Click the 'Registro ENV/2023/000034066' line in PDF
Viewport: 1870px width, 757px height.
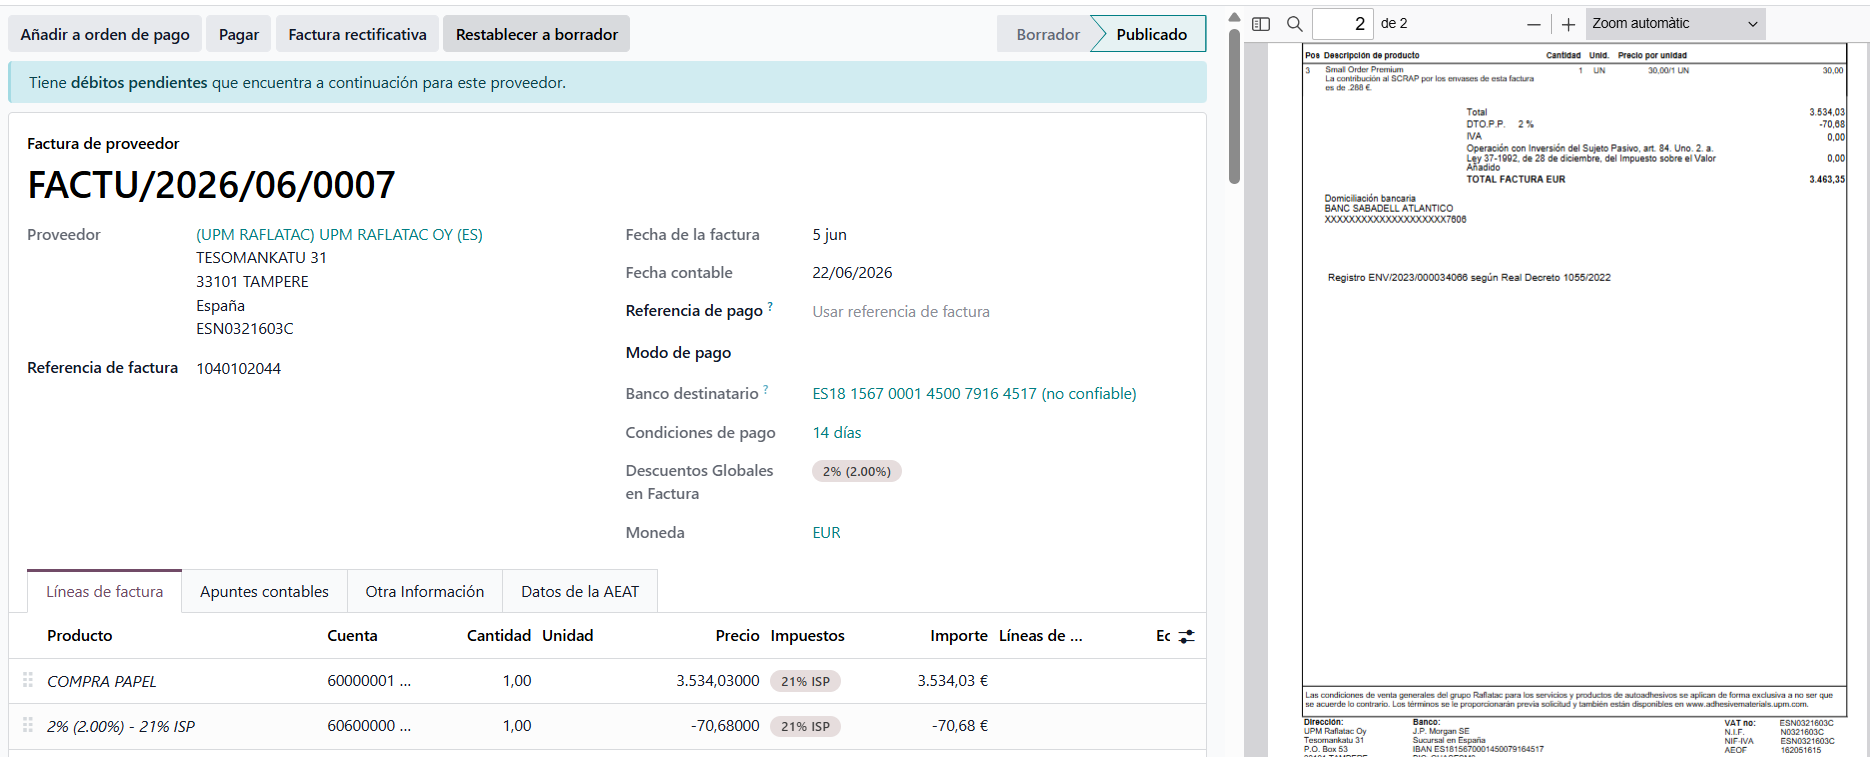1469,278
